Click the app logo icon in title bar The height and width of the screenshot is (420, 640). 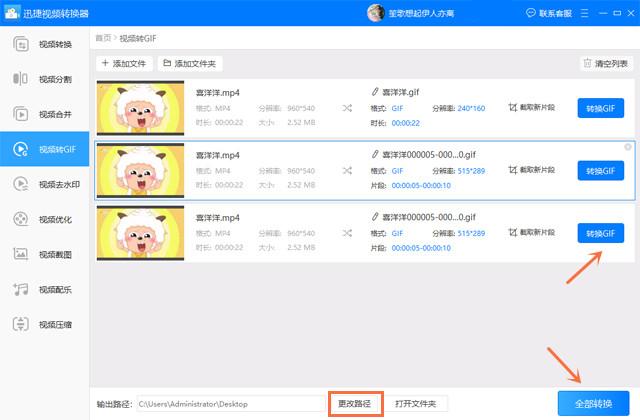11,13
